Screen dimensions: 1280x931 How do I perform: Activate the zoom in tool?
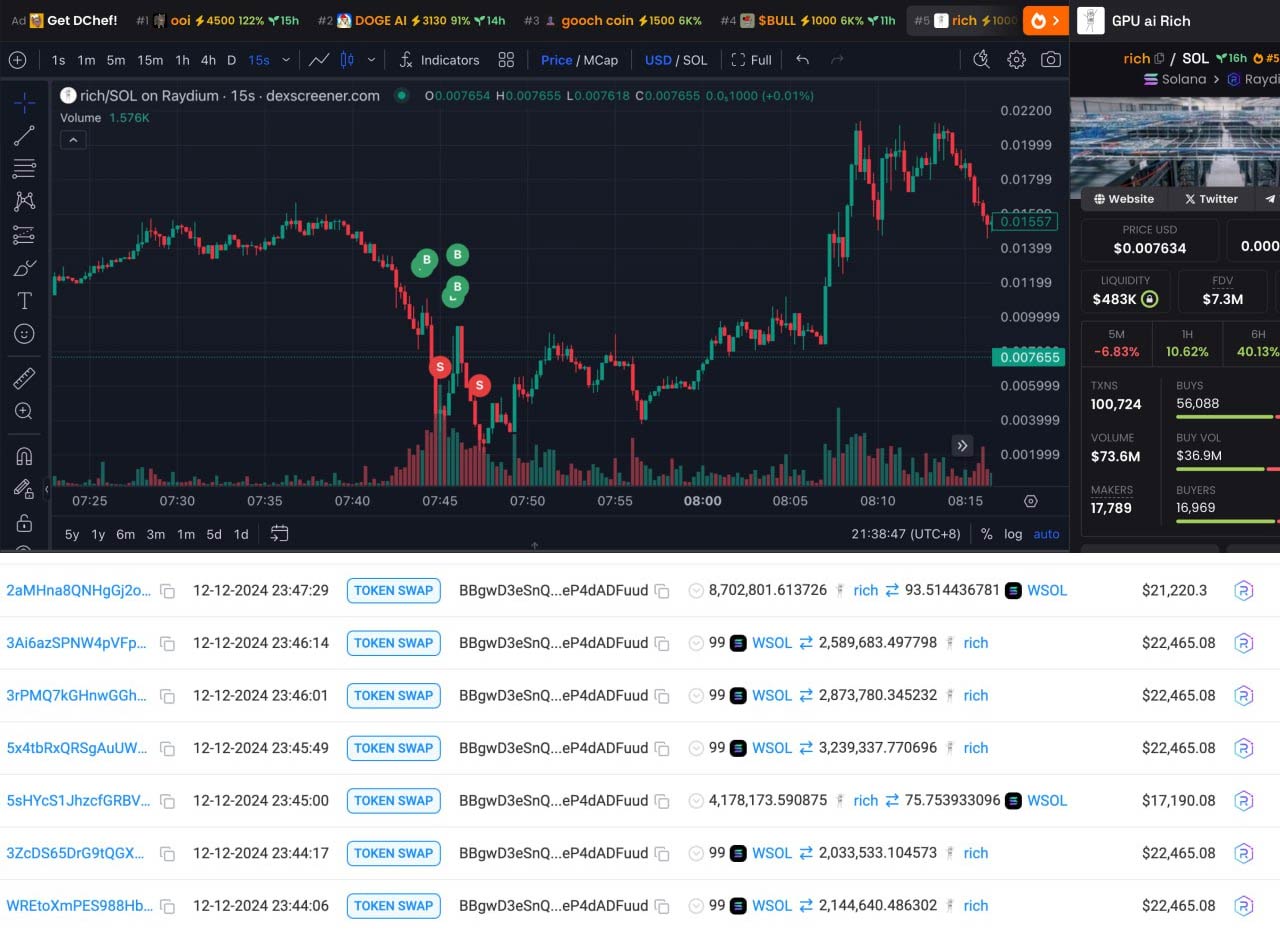tap(24, 411)
